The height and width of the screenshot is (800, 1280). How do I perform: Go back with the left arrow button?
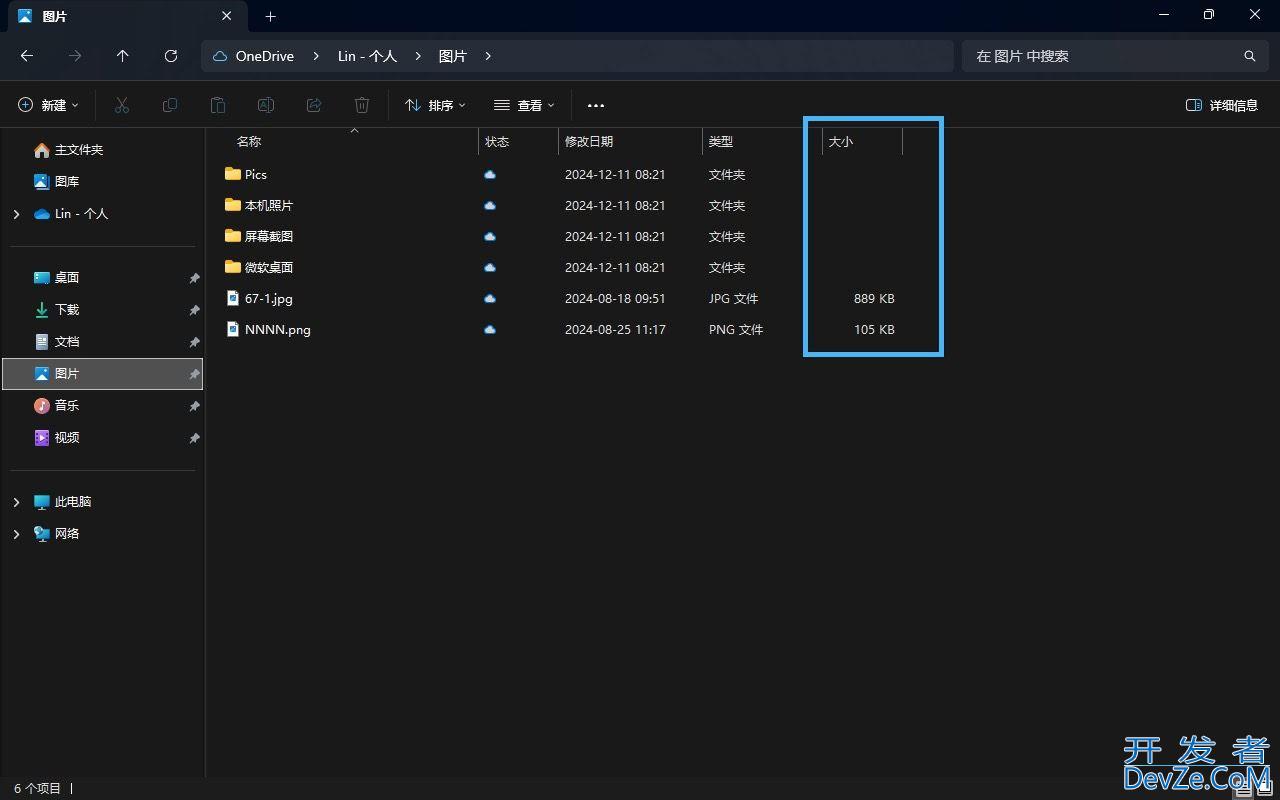coord(27,56)
